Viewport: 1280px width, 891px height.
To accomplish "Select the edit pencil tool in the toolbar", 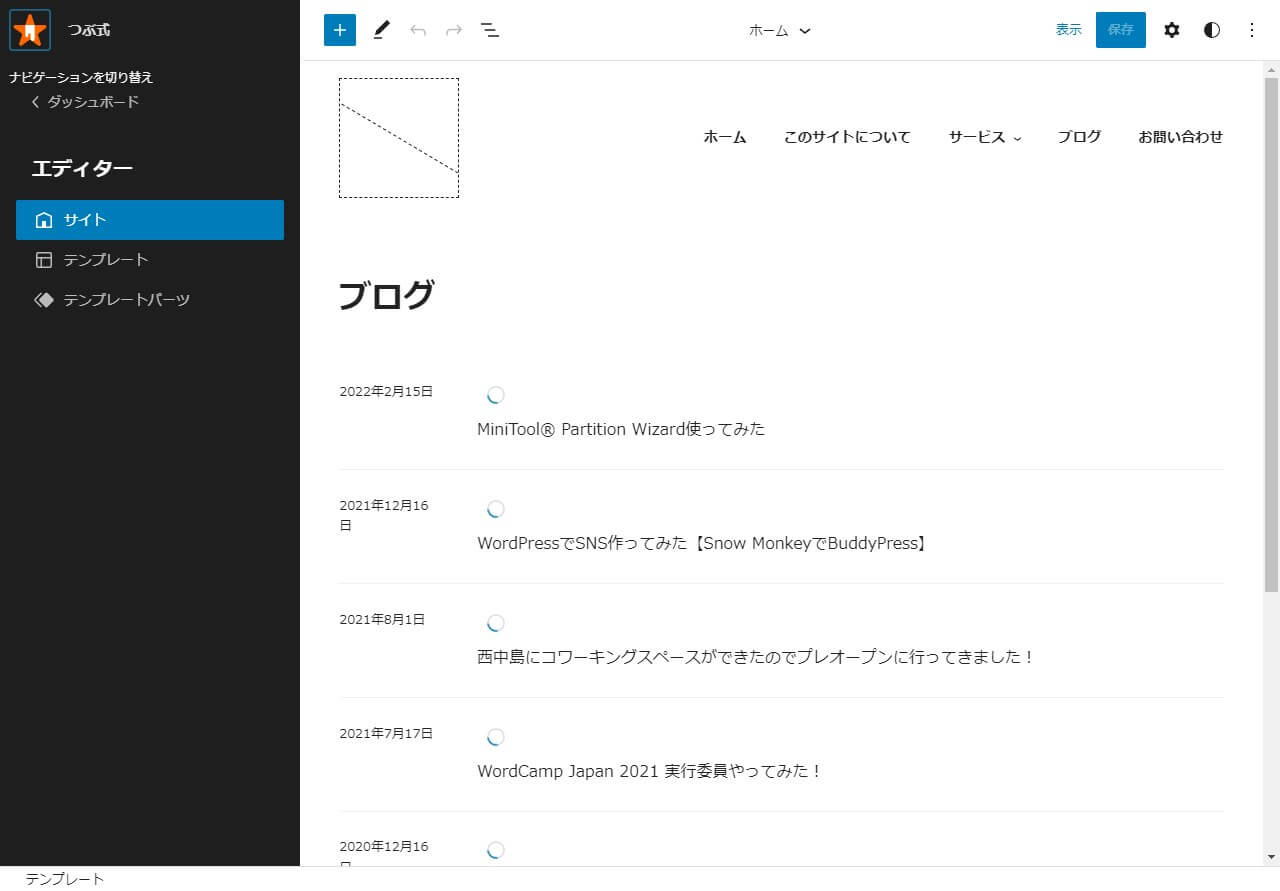I will tap(381, 30).
